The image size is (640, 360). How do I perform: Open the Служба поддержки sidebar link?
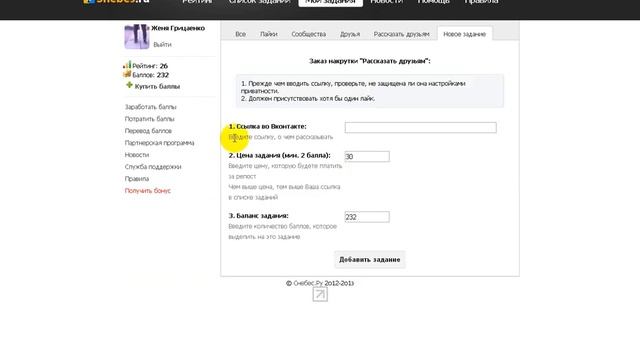pos(153,167)
